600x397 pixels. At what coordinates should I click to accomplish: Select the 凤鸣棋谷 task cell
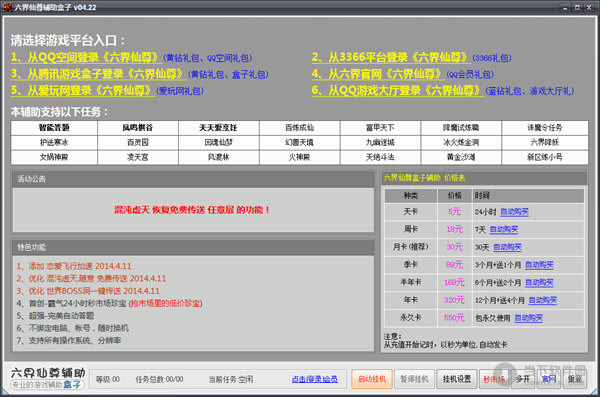click(x=138, y=127)
